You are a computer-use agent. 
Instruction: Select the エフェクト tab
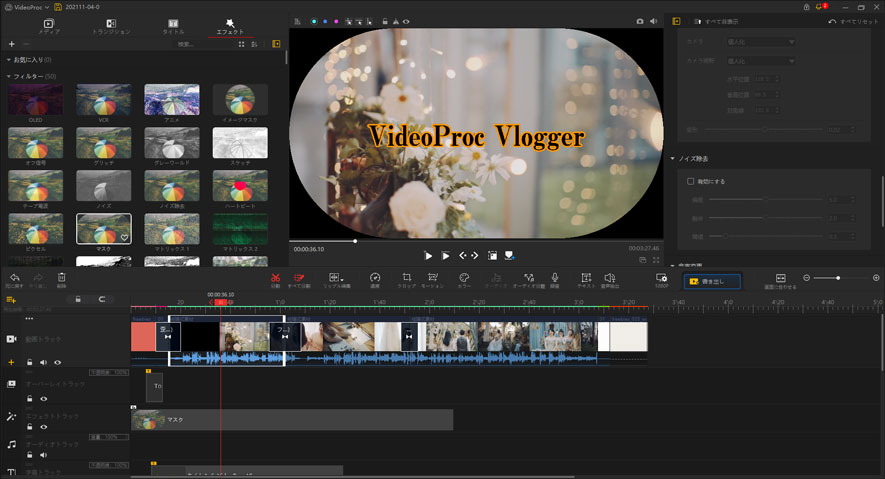(x=230, y=27)
